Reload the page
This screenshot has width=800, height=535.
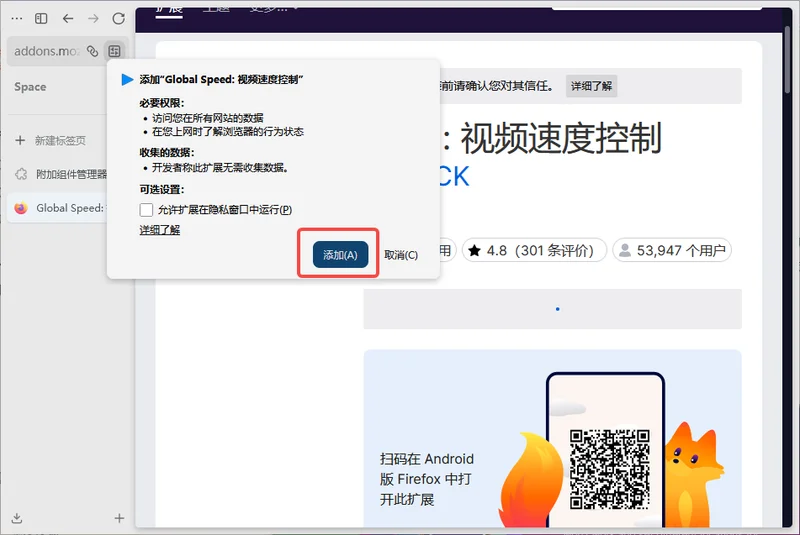[x=118, y=19]
